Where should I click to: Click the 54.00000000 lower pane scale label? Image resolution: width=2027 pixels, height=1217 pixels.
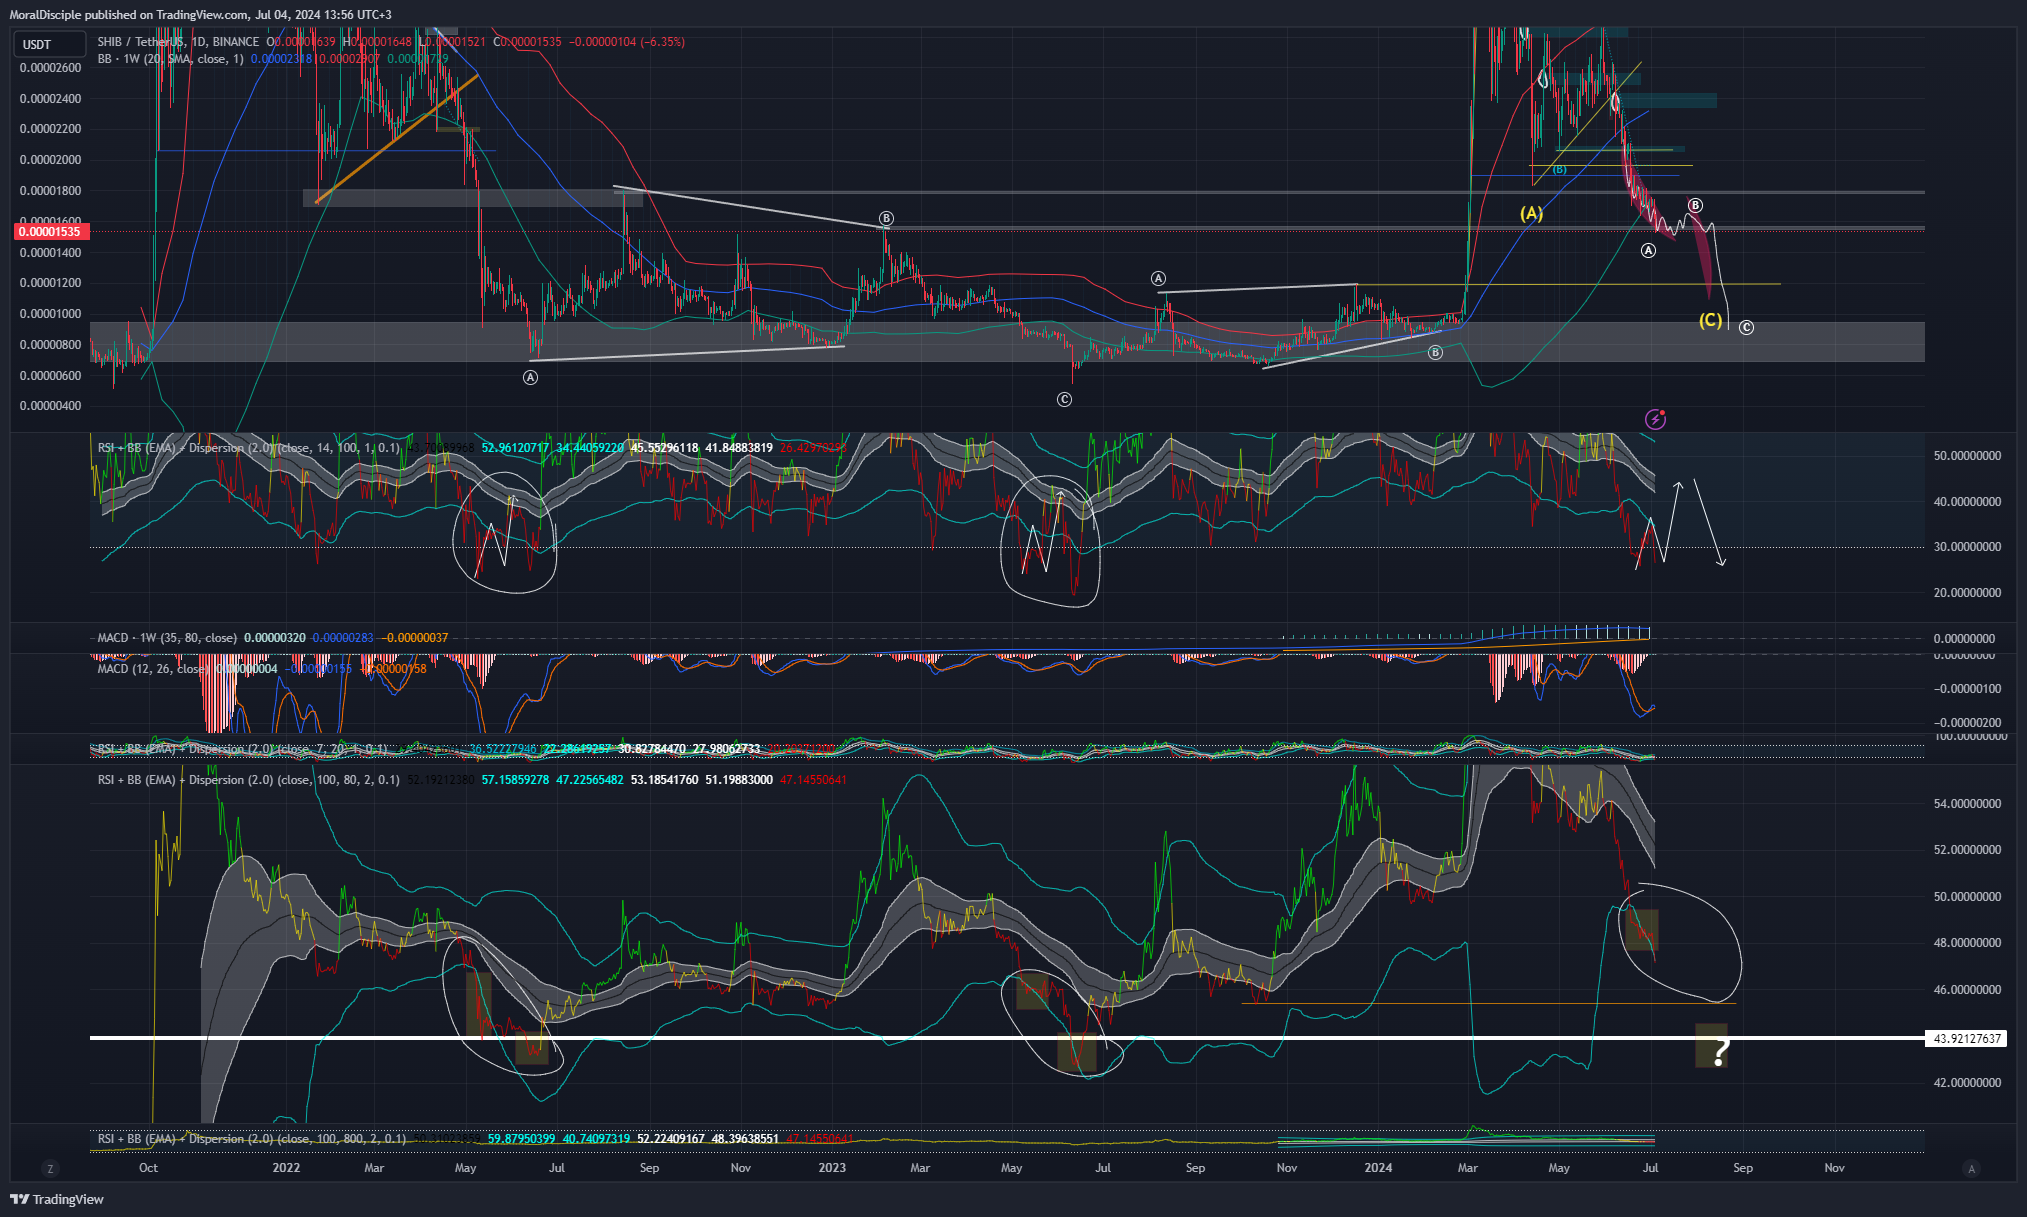point(1967,804)
